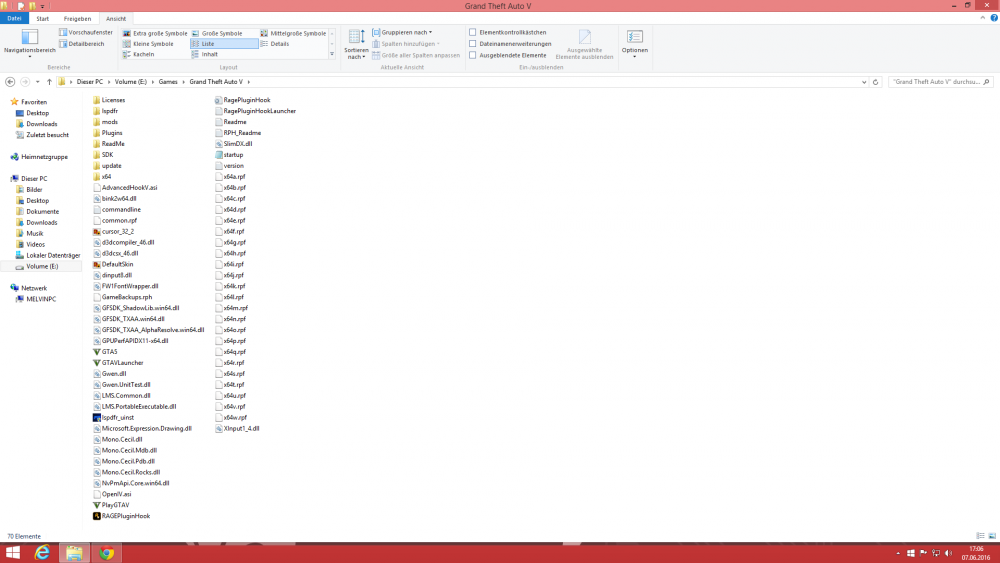Select RAGEPluginHook application at list bottom
Image resolution: width=1000 pixels, height=563 pixels.
[x=126, y=516]
